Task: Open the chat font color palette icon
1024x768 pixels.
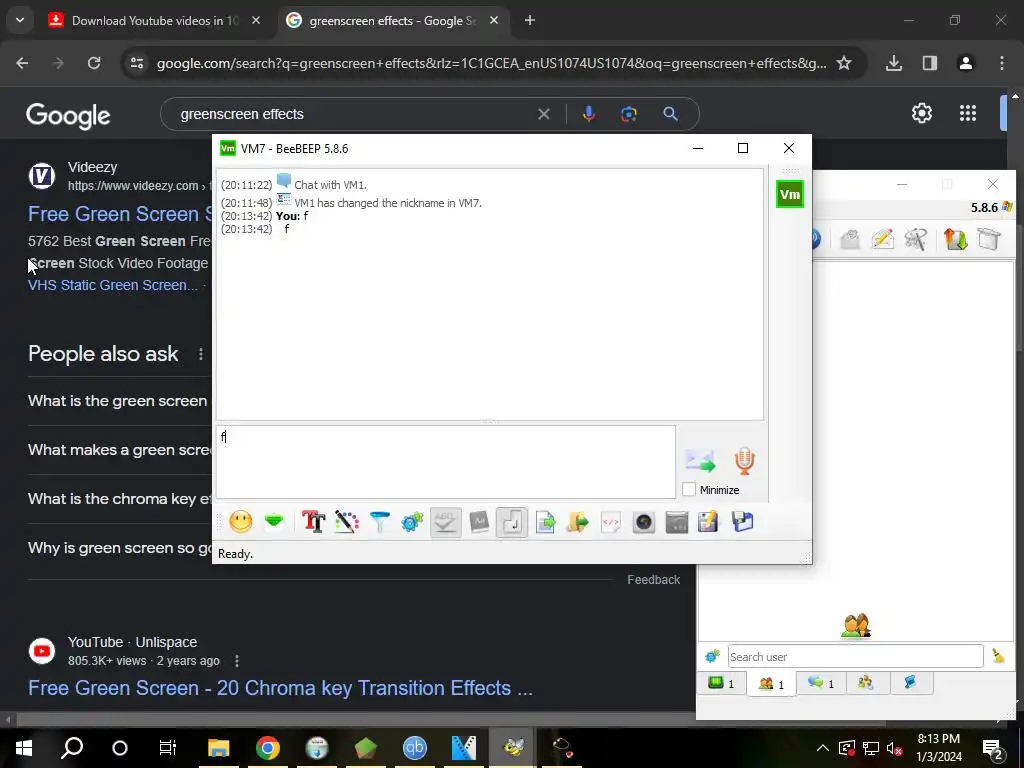Action: [x=347, y=522]
